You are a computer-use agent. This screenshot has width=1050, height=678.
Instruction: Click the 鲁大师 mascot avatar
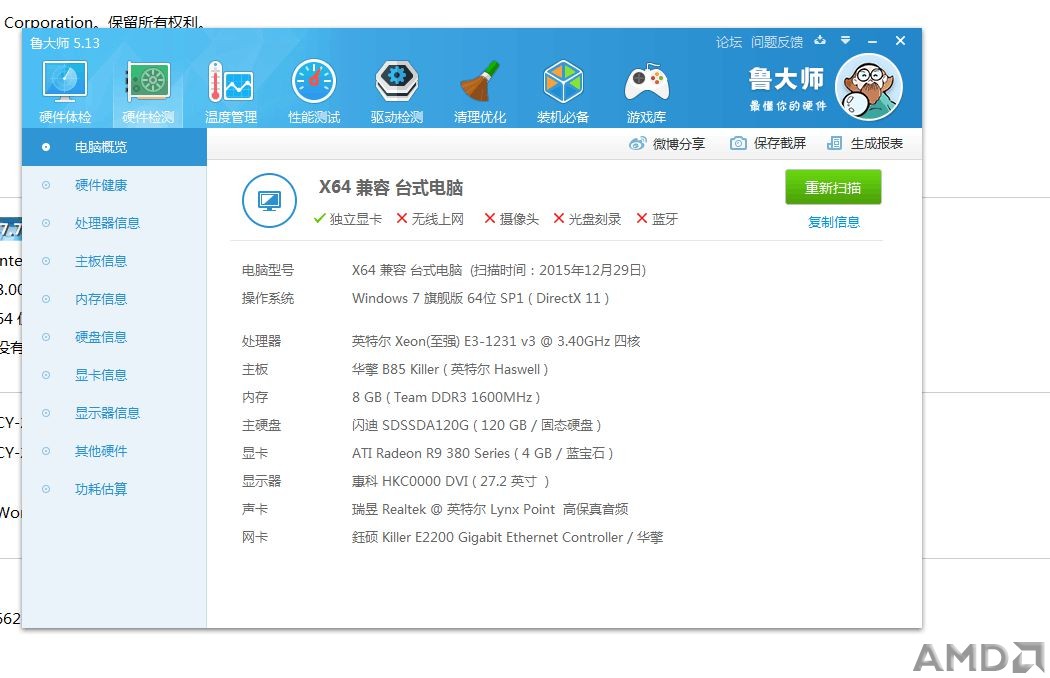pos(869,87)
